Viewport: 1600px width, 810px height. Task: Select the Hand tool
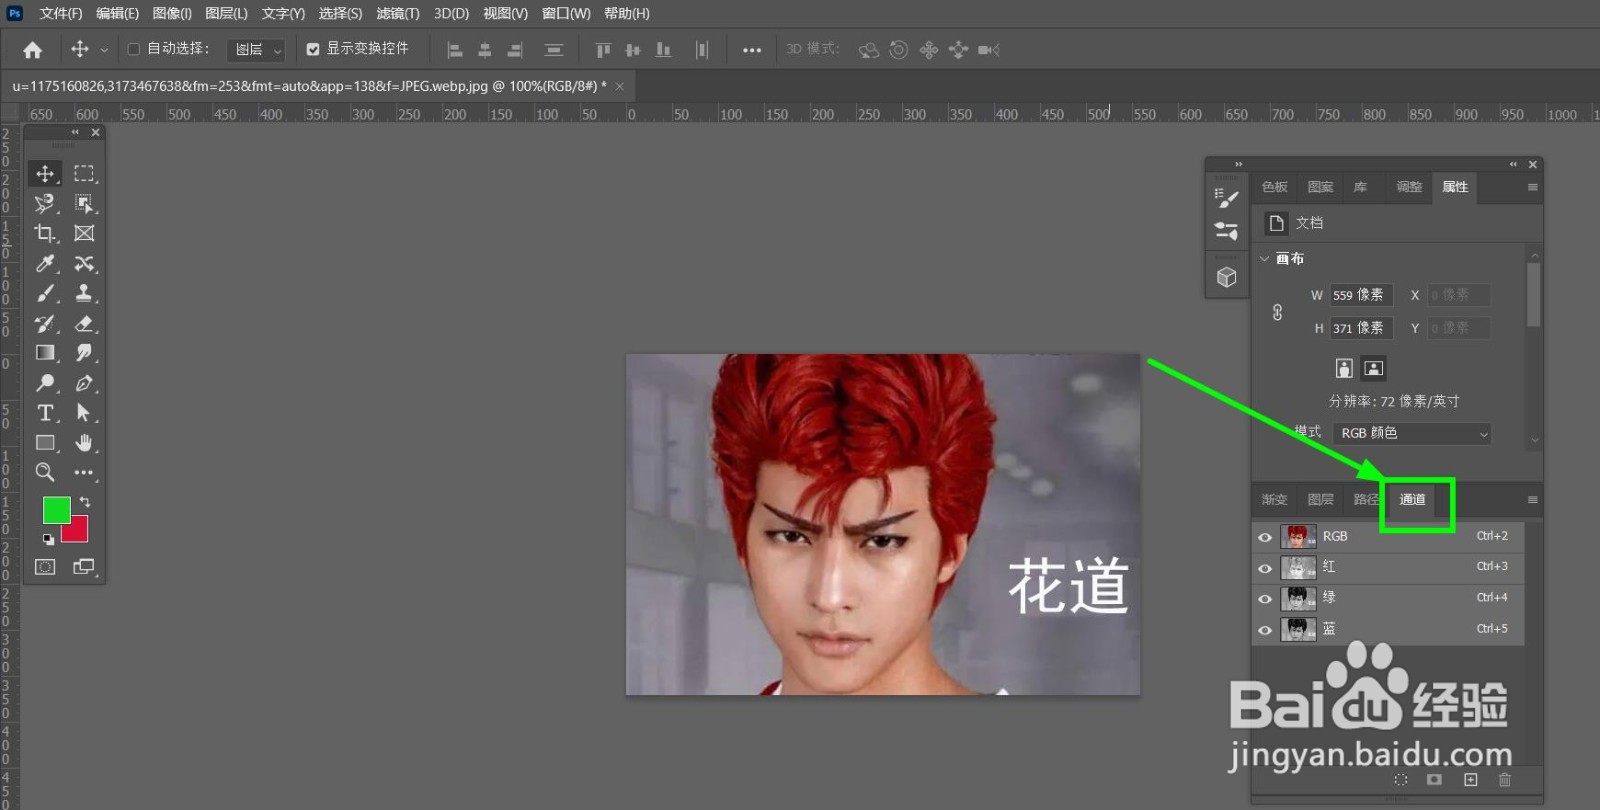click(x=84, y=442)
